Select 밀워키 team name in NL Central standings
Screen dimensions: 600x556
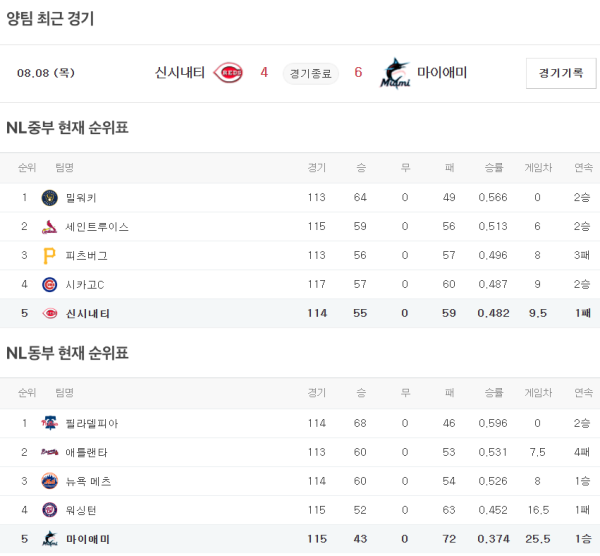pos(81,198)
